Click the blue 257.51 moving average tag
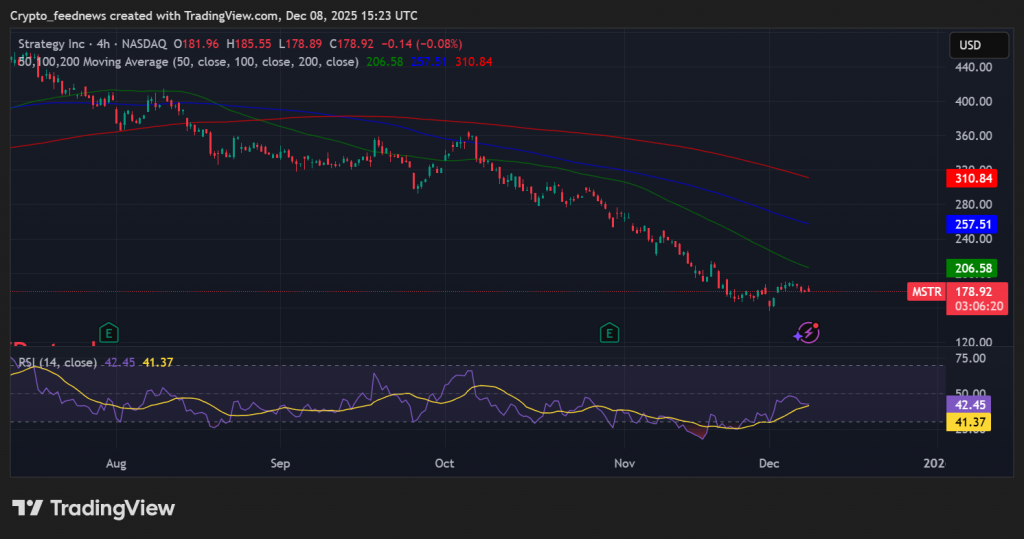The height and width of the screenshot is (539, 1024). (974, 225)
